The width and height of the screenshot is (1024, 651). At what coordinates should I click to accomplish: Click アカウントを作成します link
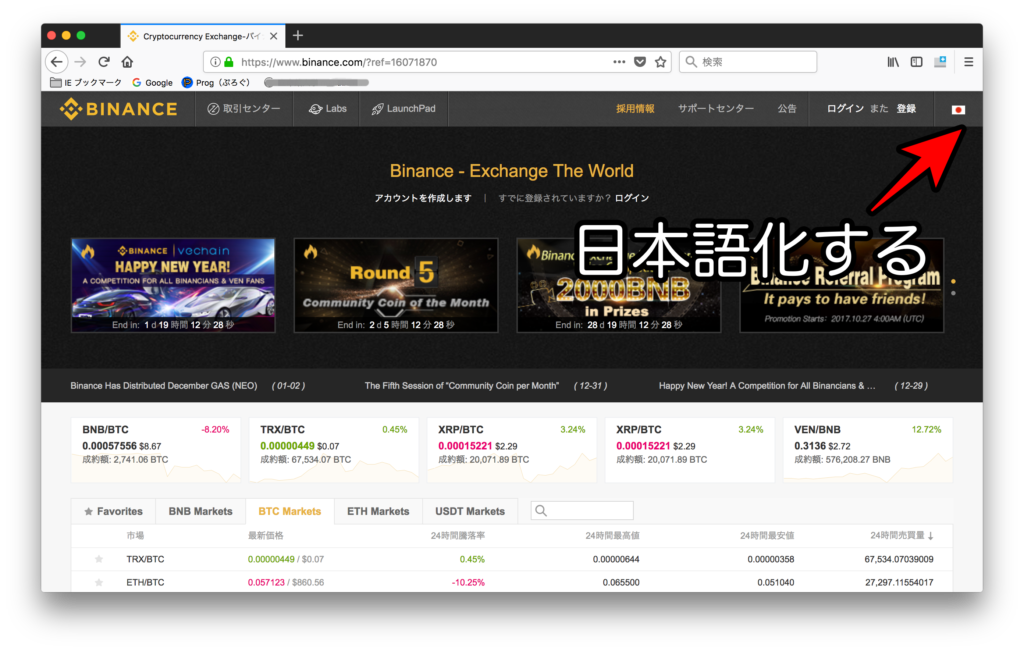click(423, 198)
